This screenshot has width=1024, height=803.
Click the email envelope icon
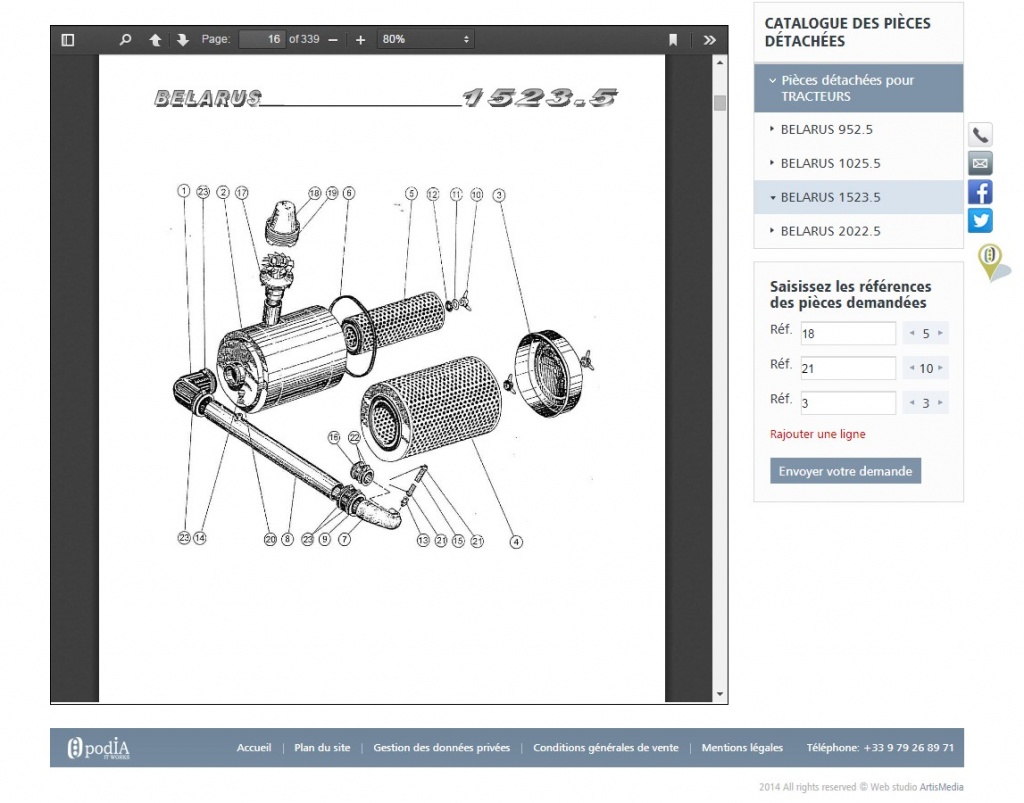coord(980,163)
